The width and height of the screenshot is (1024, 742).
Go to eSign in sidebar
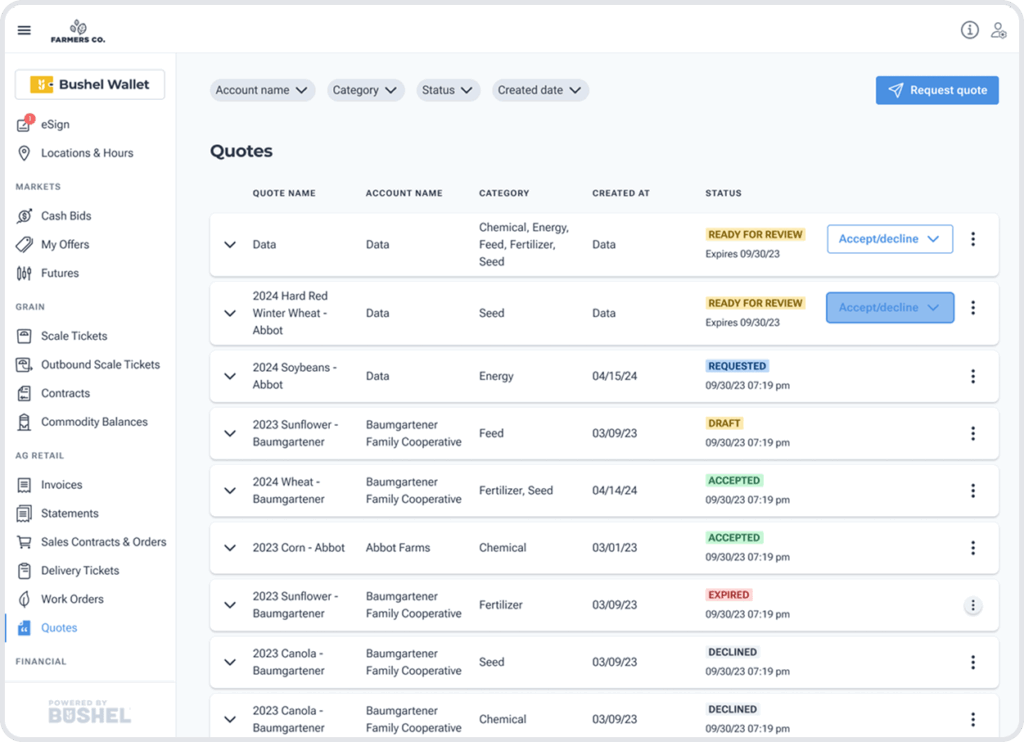pyautogui.click(x=55, y=124)
